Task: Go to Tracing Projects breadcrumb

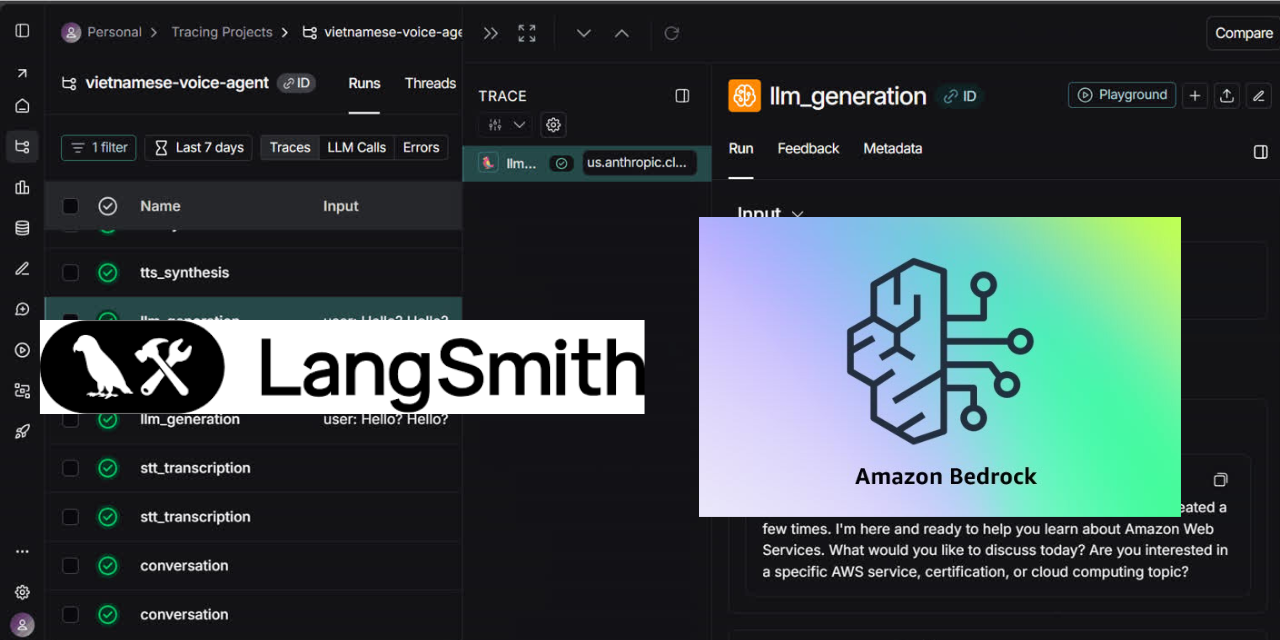Action: coord(221,32)
